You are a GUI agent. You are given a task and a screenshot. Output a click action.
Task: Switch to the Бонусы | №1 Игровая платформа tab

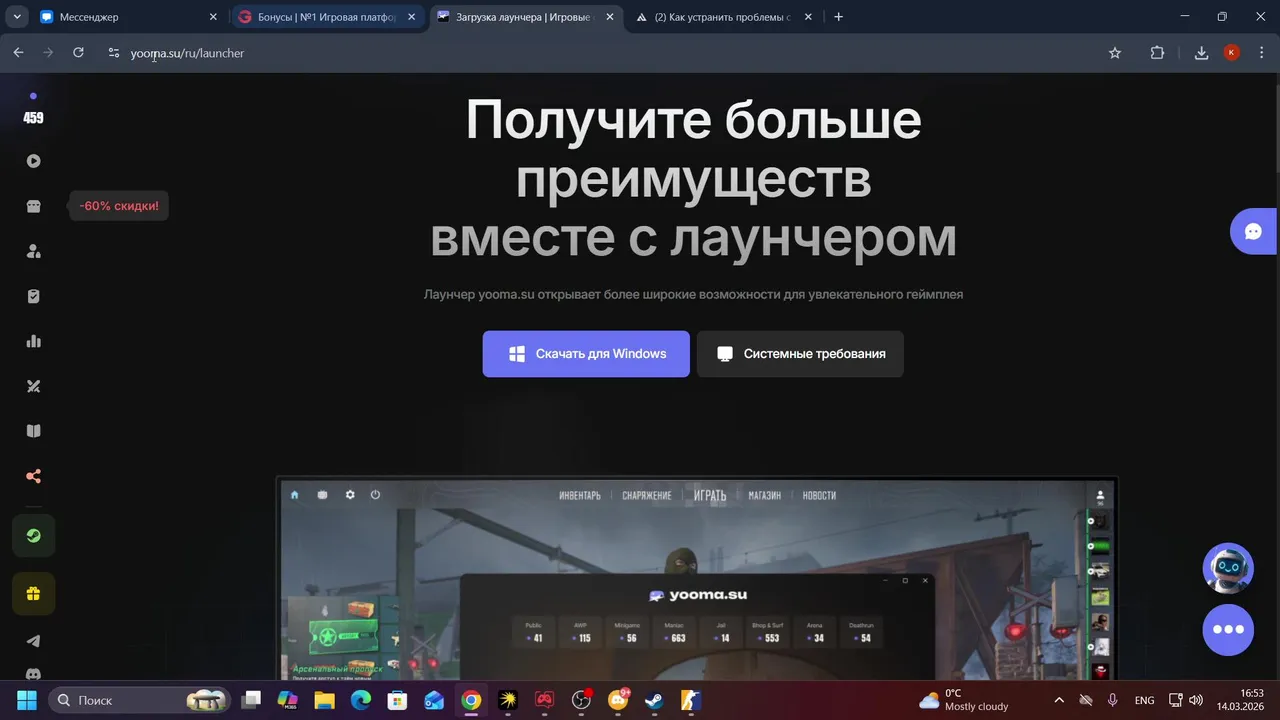coord(326,17)
